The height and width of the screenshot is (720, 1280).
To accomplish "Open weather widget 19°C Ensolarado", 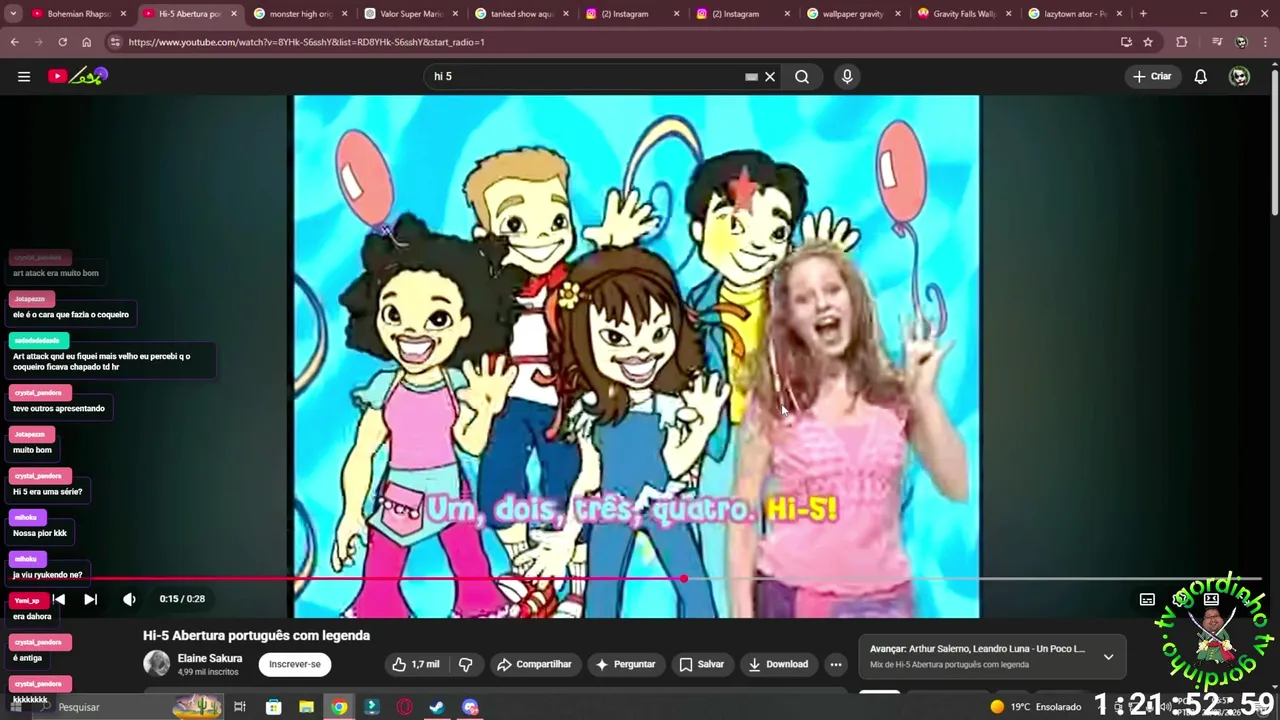I will 1035,707.
